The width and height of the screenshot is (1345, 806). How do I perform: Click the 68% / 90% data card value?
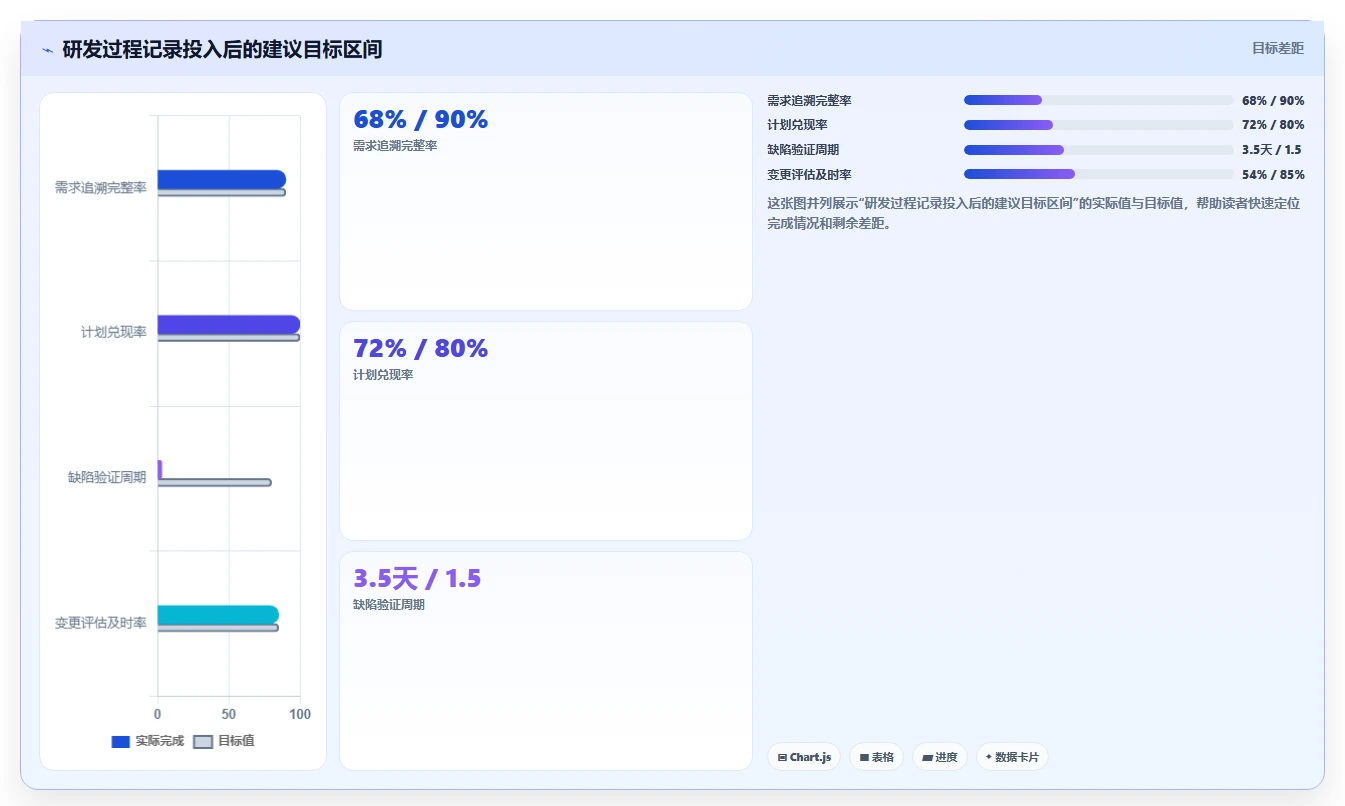(421, 120)
